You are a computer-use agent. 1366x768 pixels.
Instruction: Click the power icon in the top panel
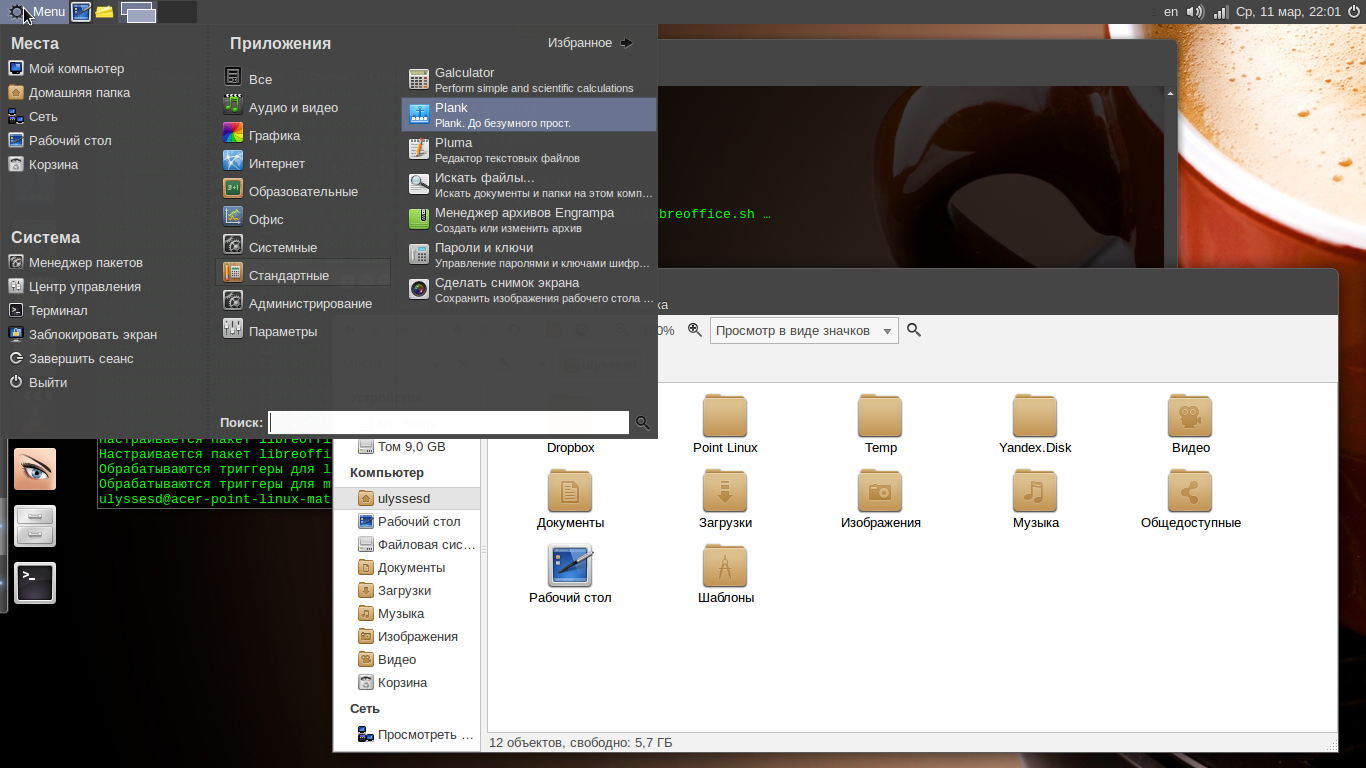[x=1354, y=12]
